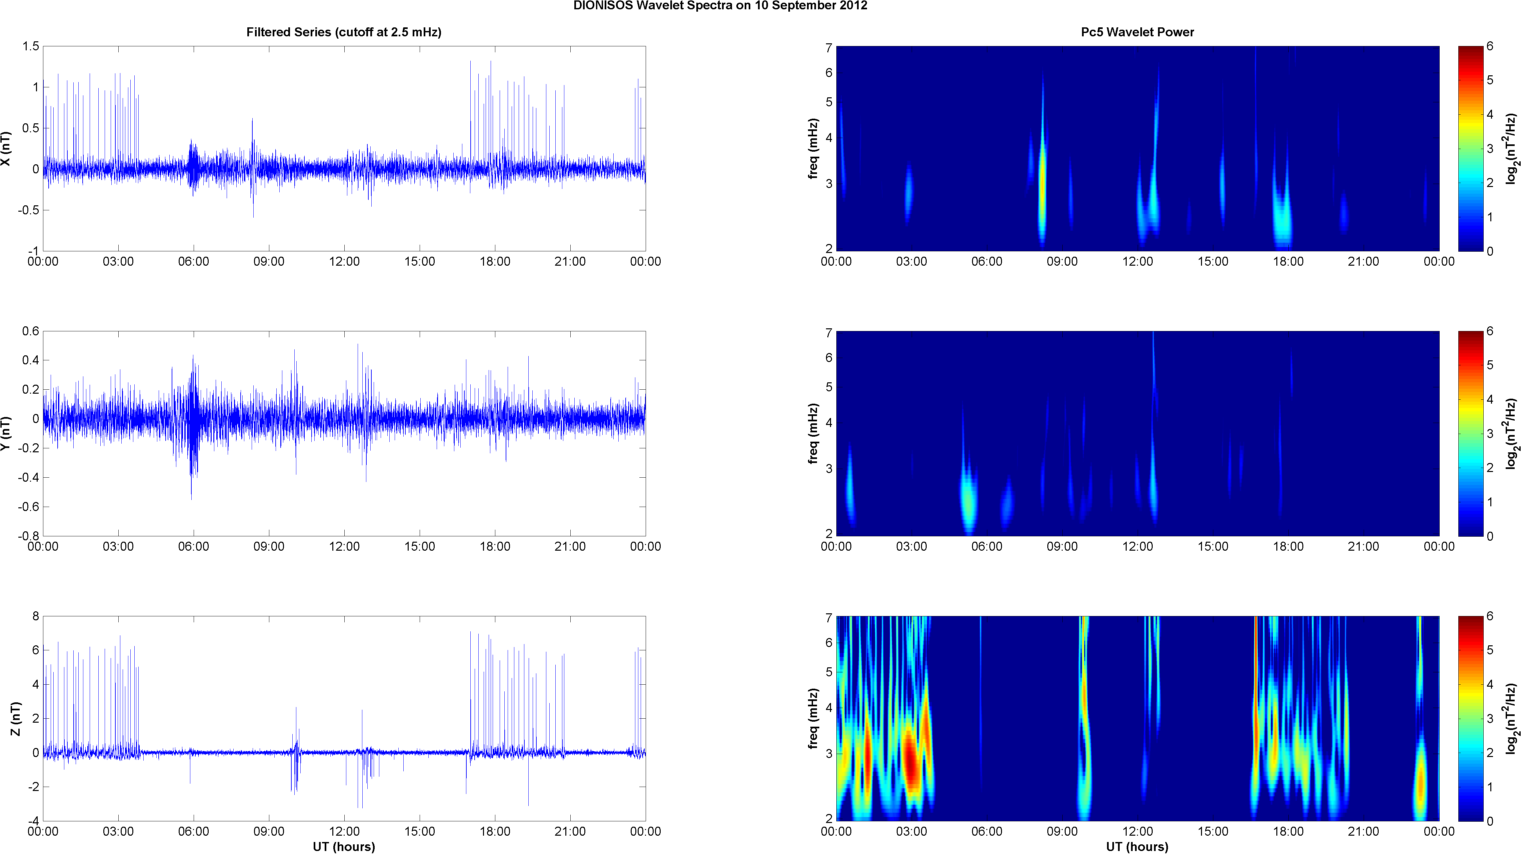Select the Z component filtered series plot
This screenshot has height=854, width=1521.
coord(344,718)
